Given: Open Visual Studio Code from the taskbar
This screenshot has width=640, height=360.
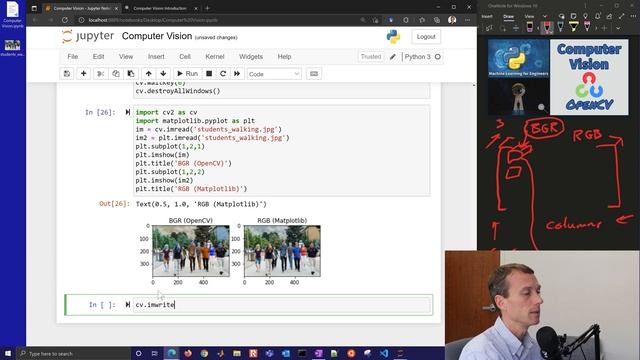Looking at the screenshot, I should [x=384, y=353].
